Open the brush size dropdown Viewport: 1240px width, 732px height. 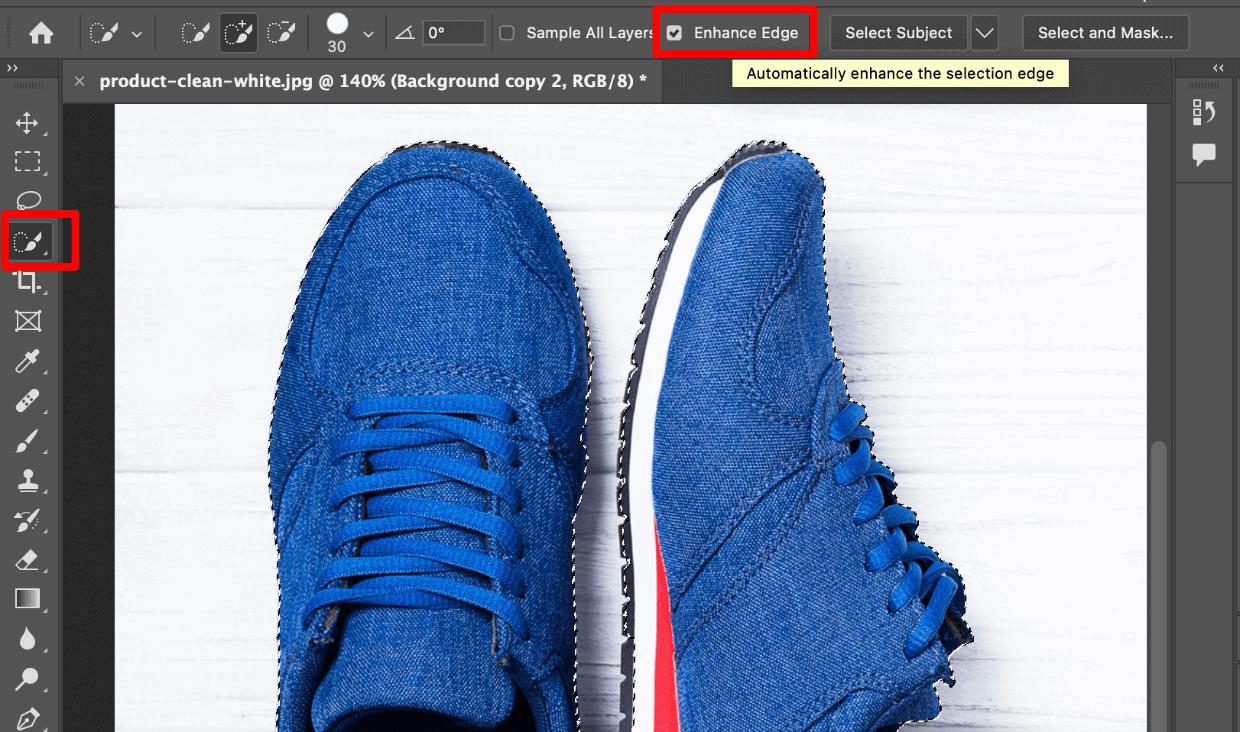coord(367,32)
